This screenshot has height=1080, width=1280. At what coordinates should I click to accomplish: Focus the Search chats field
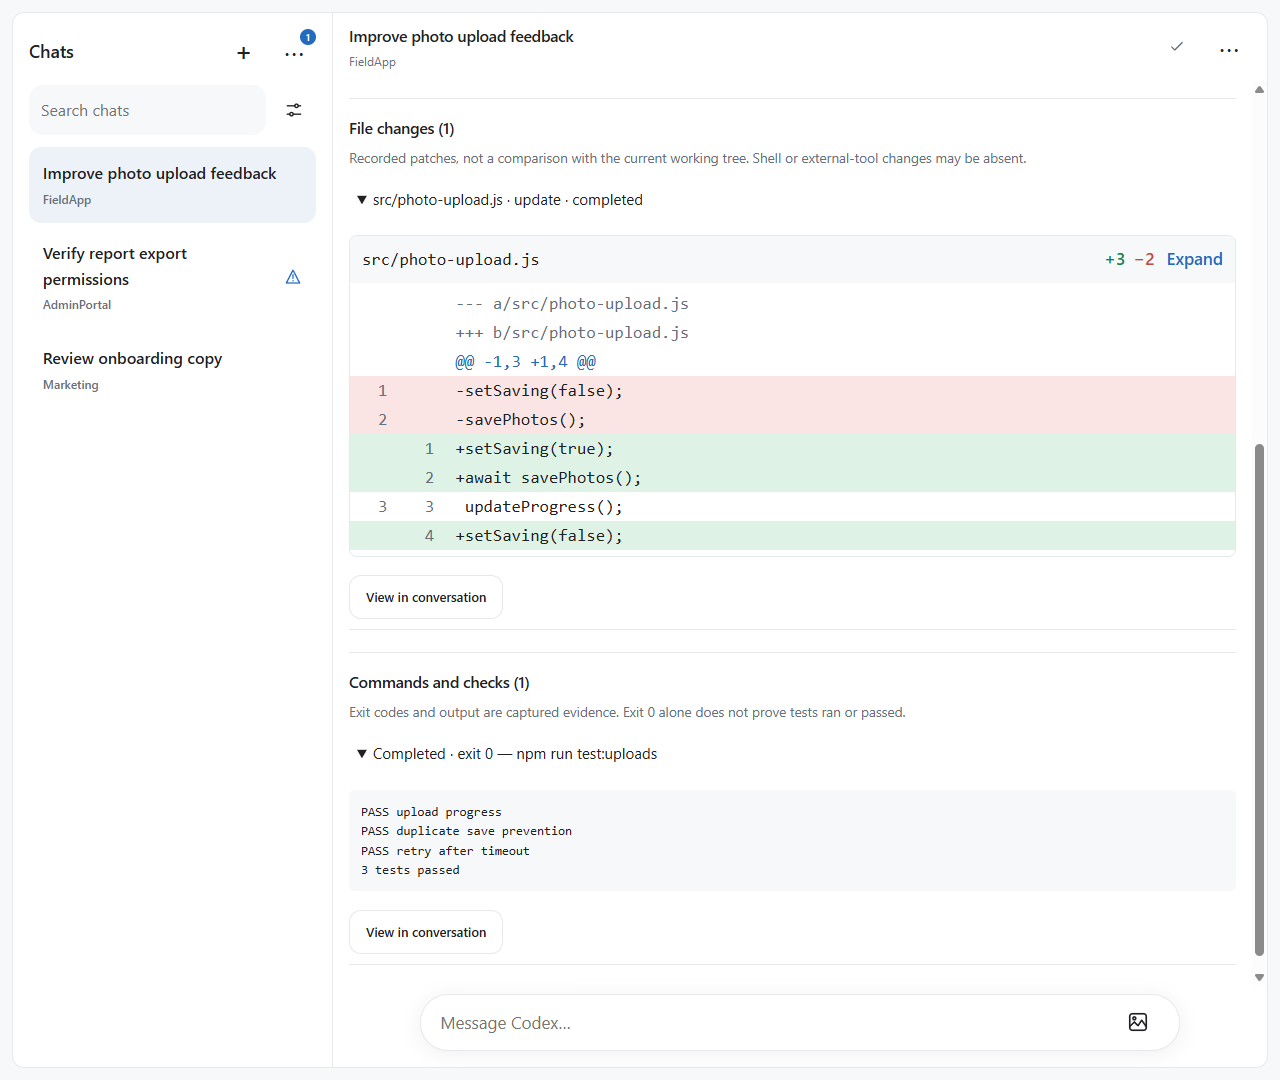pyautogui.click(x=147, y=110)
